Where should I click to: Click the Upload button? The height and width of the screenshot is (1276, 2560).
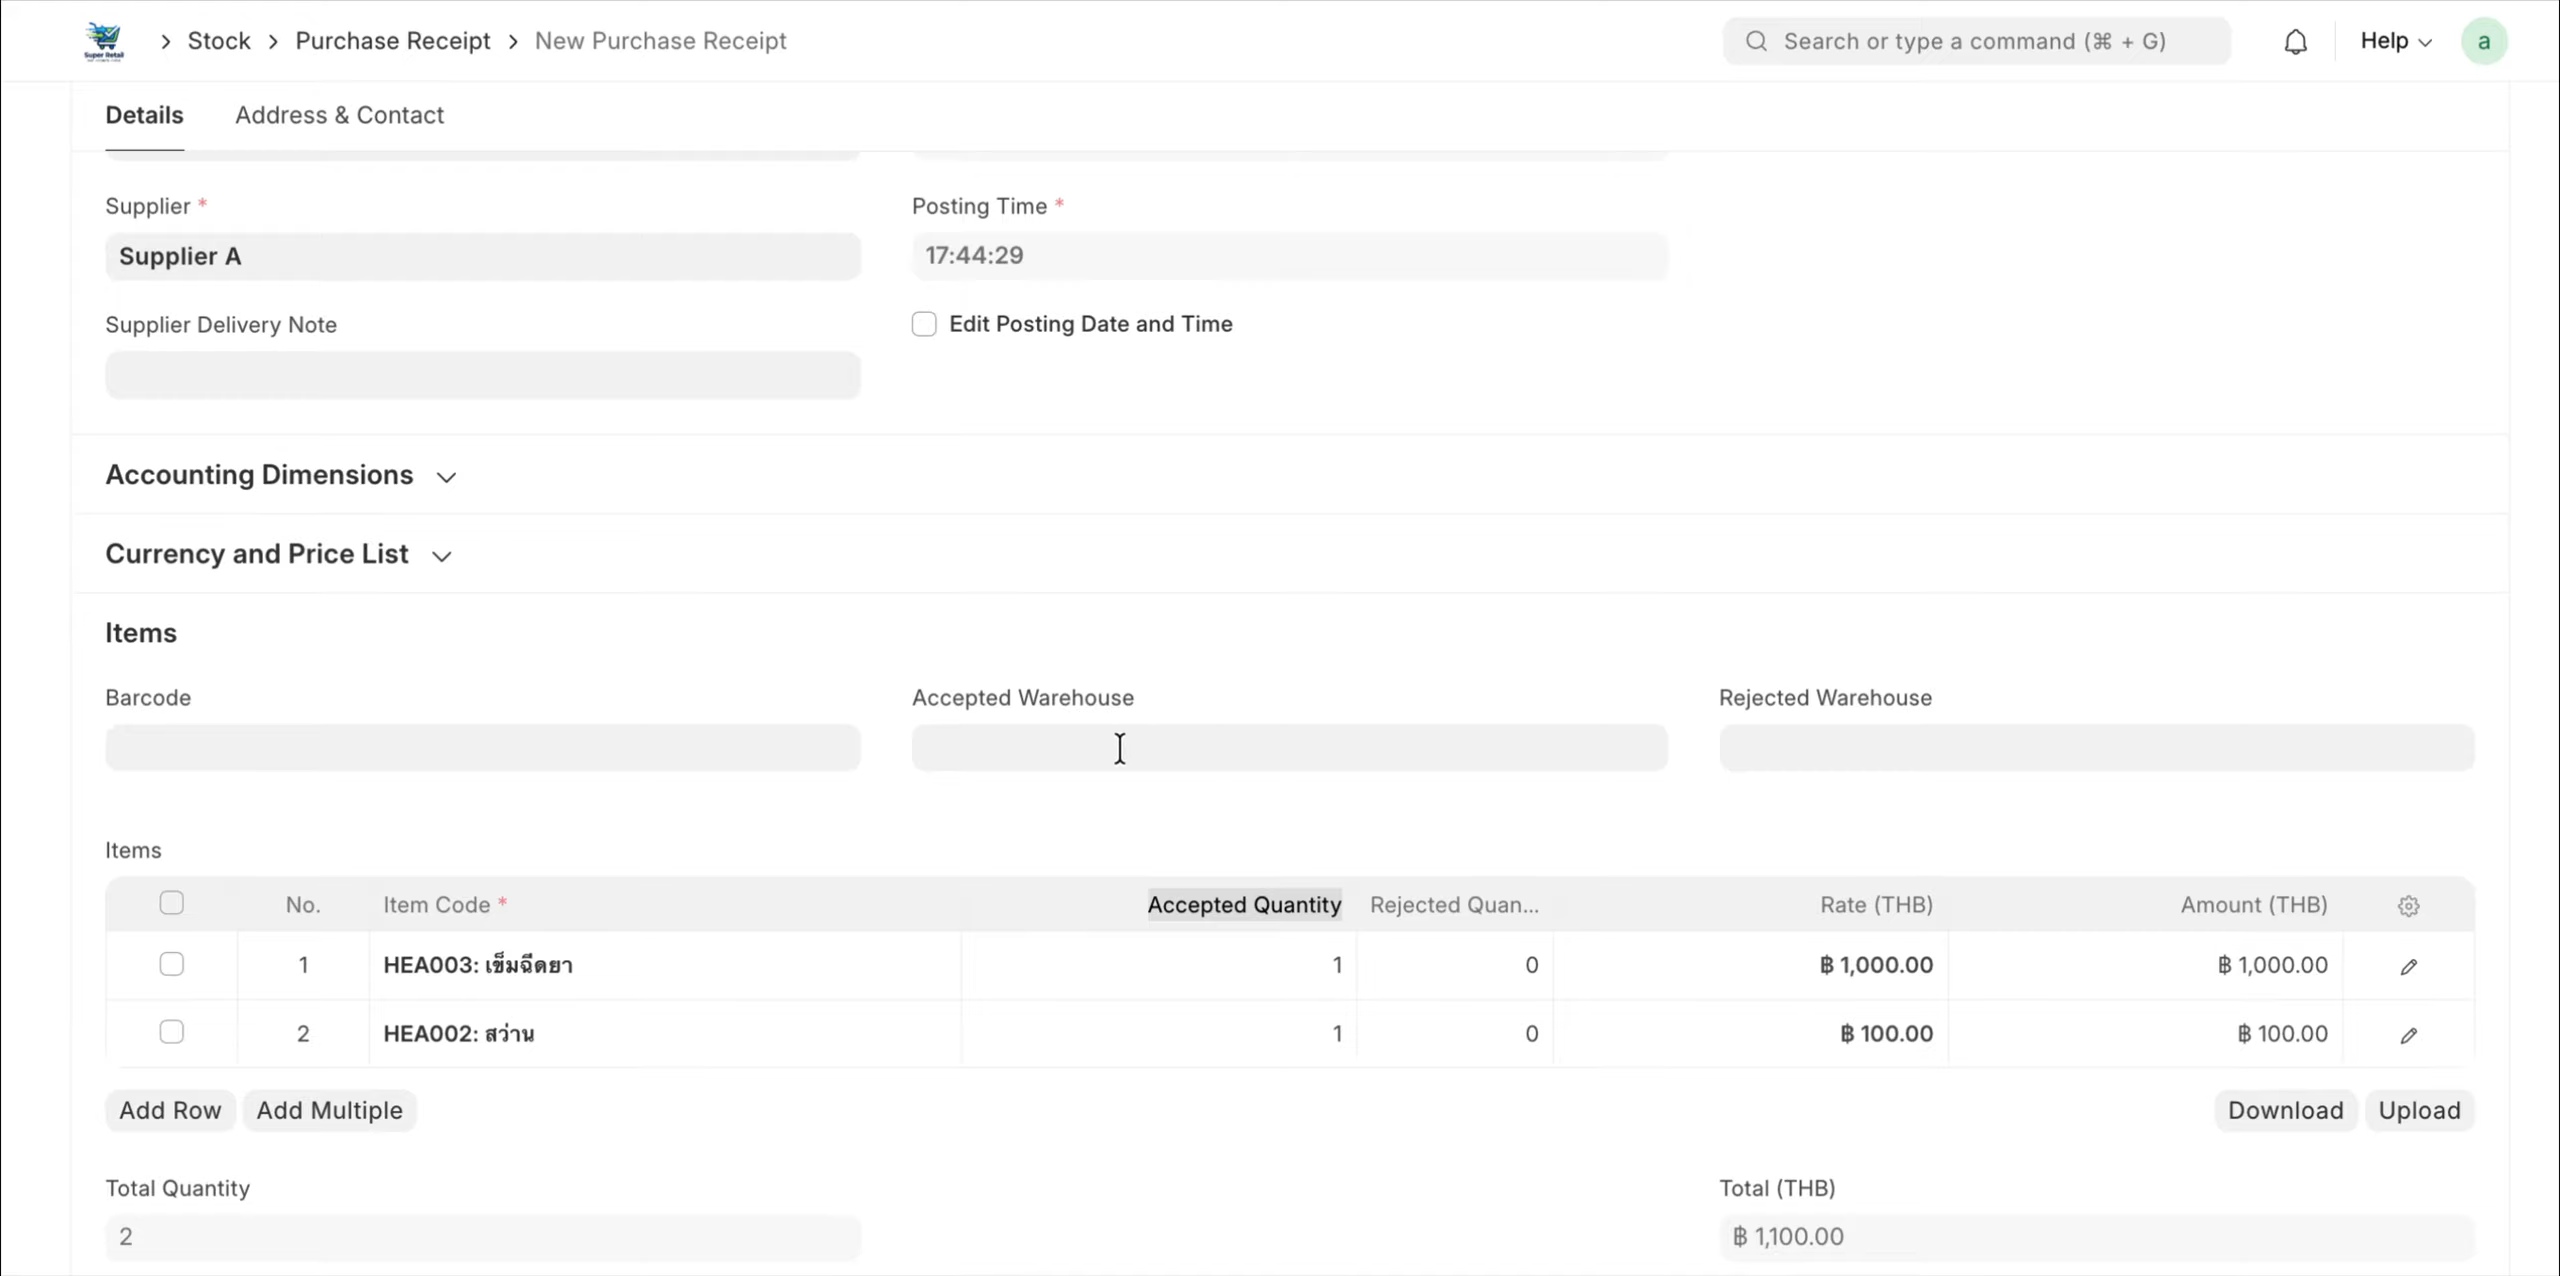click(x=2419, y=1110)
